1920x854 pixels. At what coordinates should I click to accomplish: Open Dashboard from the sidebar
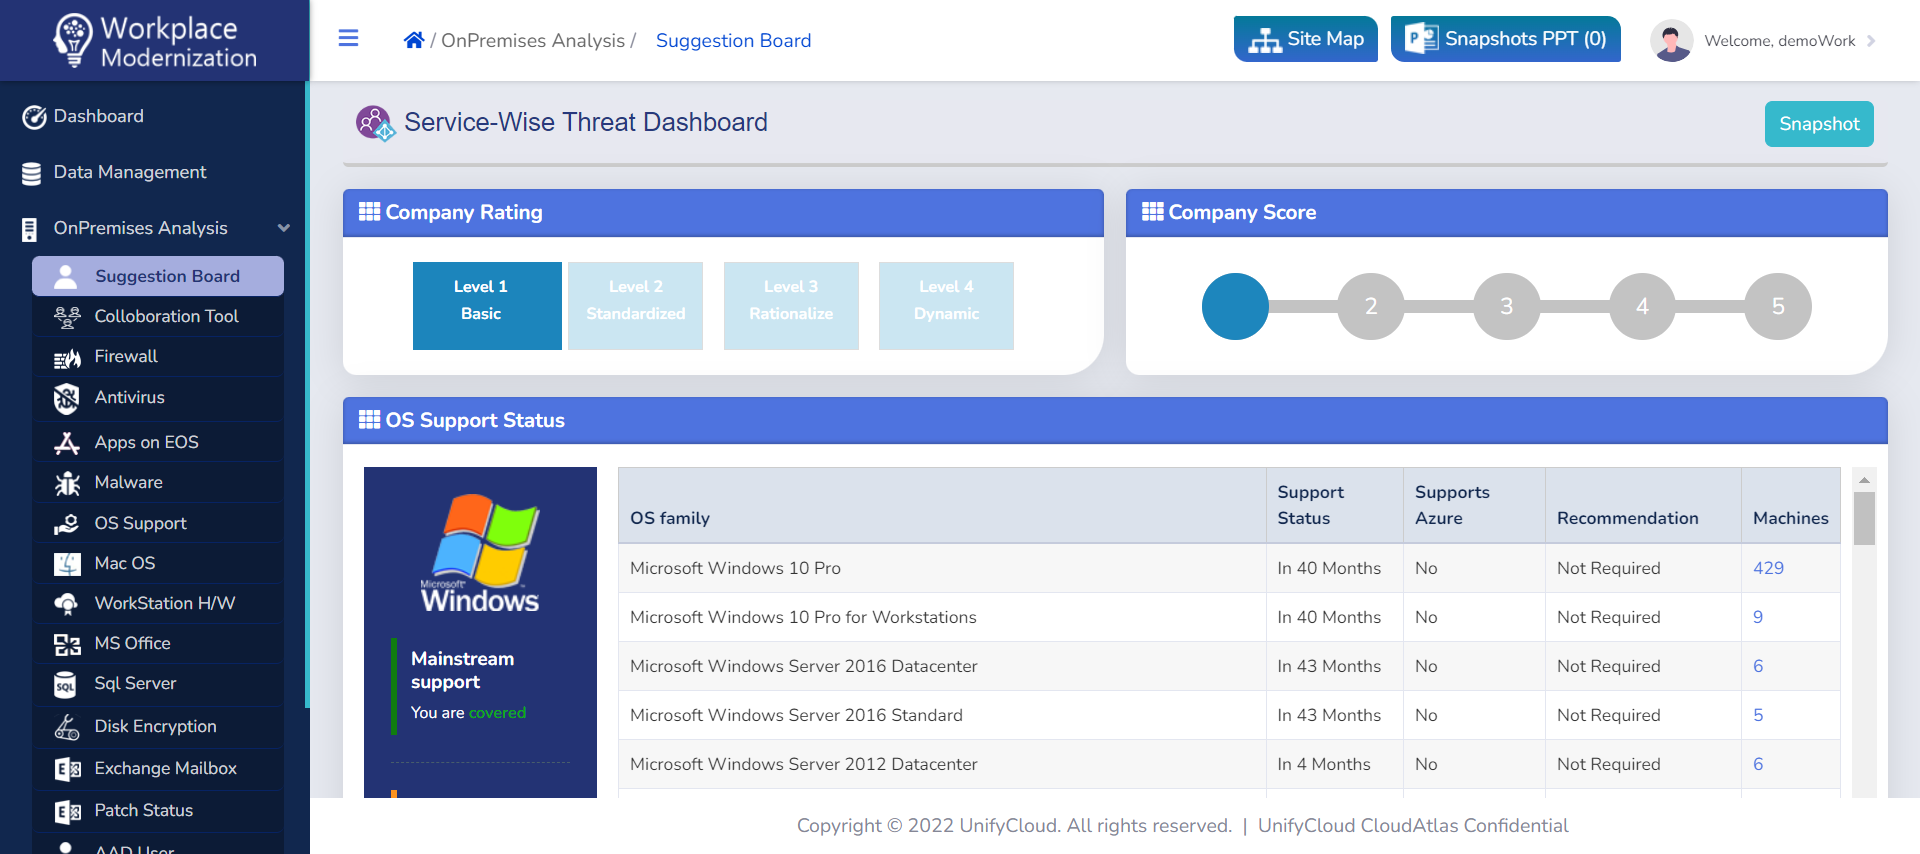(x=98, y=116)
